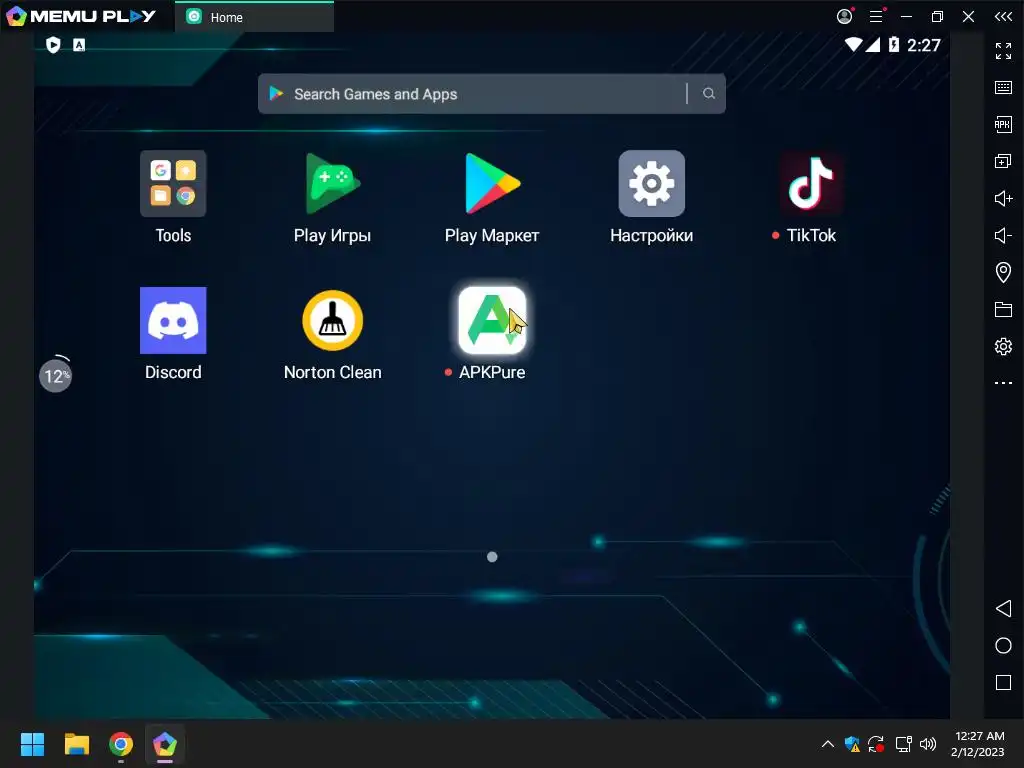Click the home page indicator dot
This screenshot has height=768, width=1024.
pyautogui.click(x=492, y=556)
